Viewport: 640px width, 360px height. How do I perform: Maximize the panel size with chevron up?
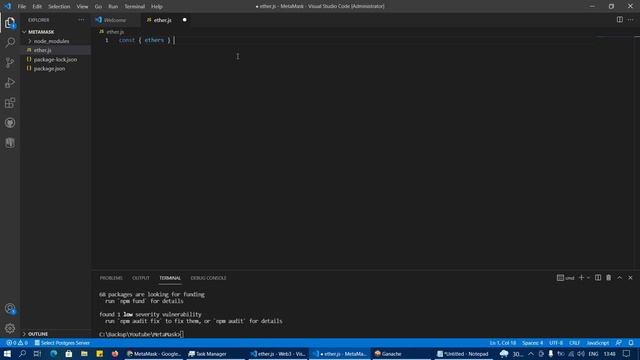click(x=620, y=278)
